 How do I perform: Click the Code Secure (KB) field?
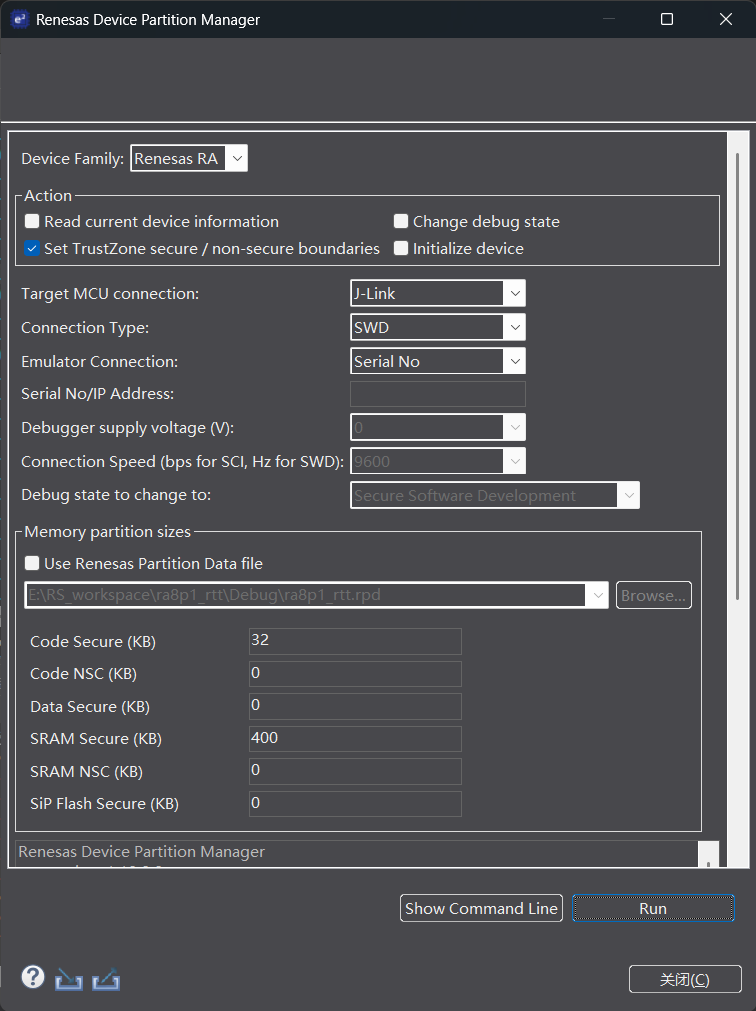(x=355, y=641)
